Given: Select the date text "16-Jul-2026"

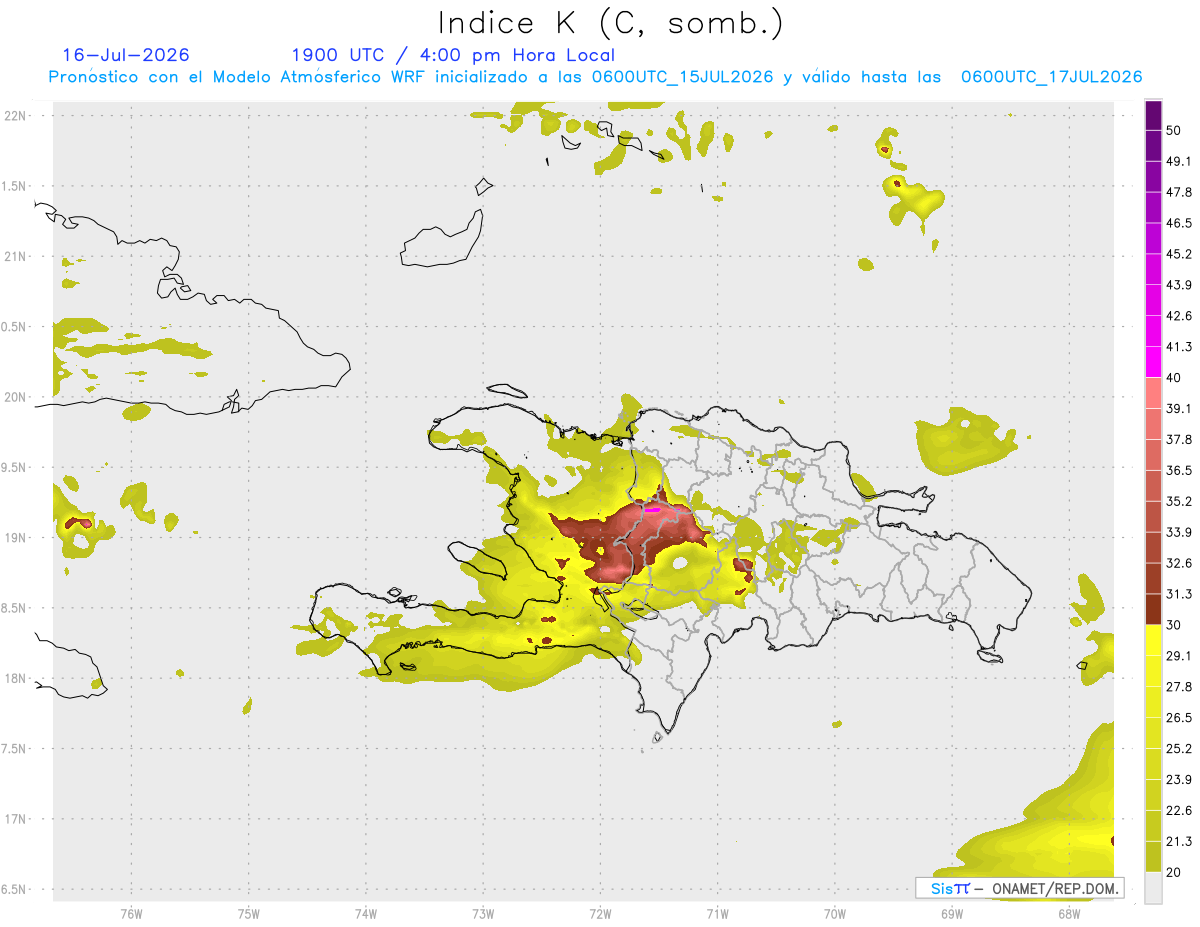Looking at the screenshot, I should [x=126, y=55].
